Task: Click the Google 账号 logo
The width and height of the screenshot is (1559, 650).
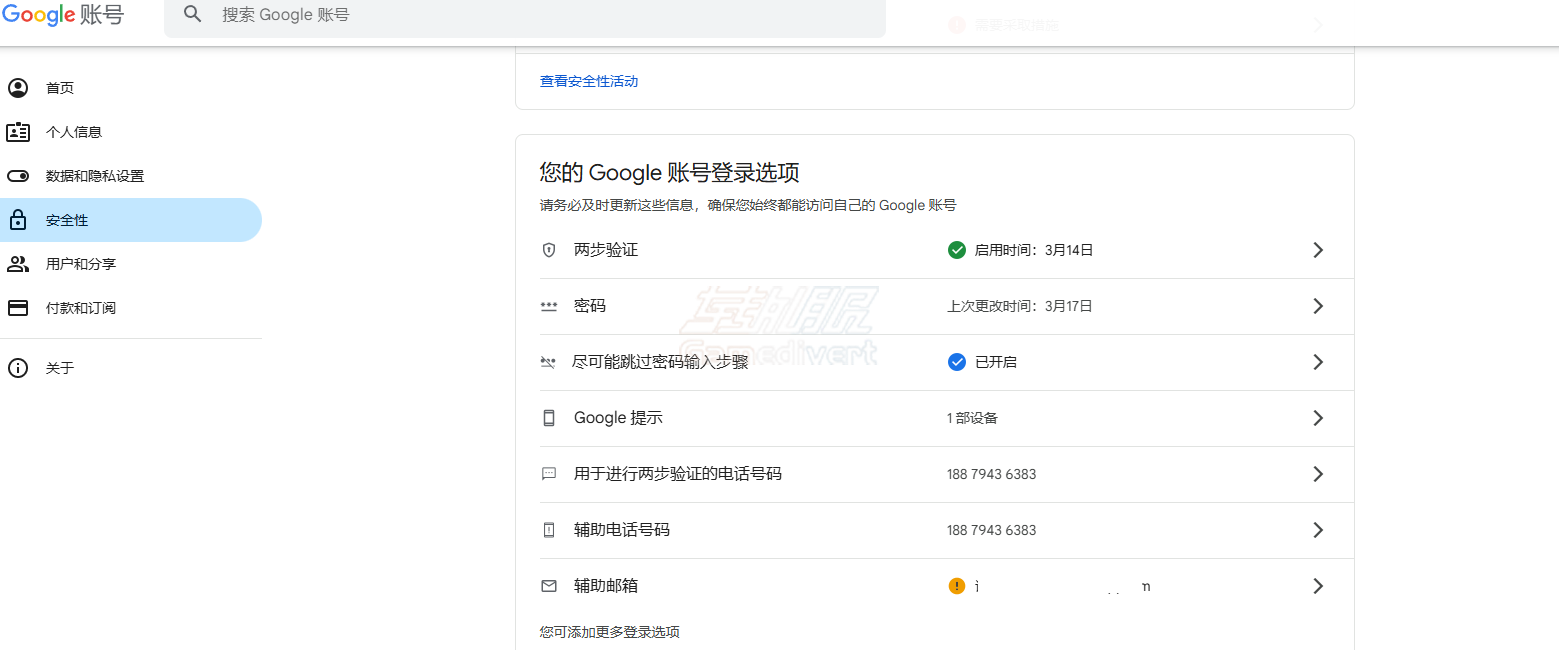Action: (63, 15)
